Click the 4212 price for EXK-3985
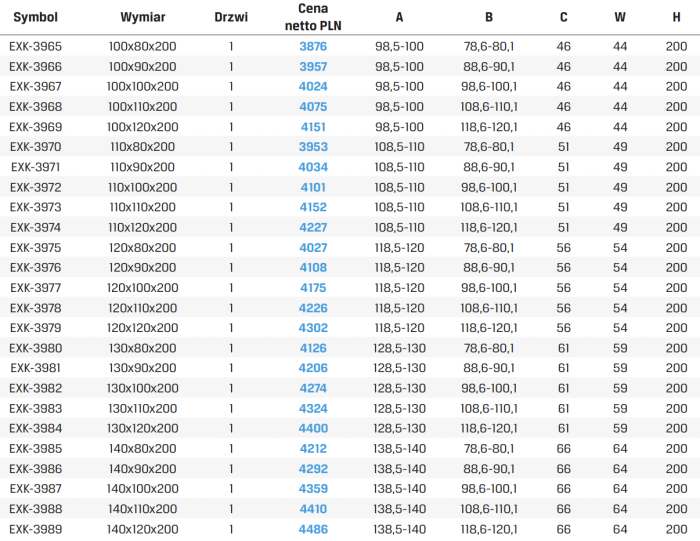Image resolution: width=700 pixels, height=541 pixels. 313,449
